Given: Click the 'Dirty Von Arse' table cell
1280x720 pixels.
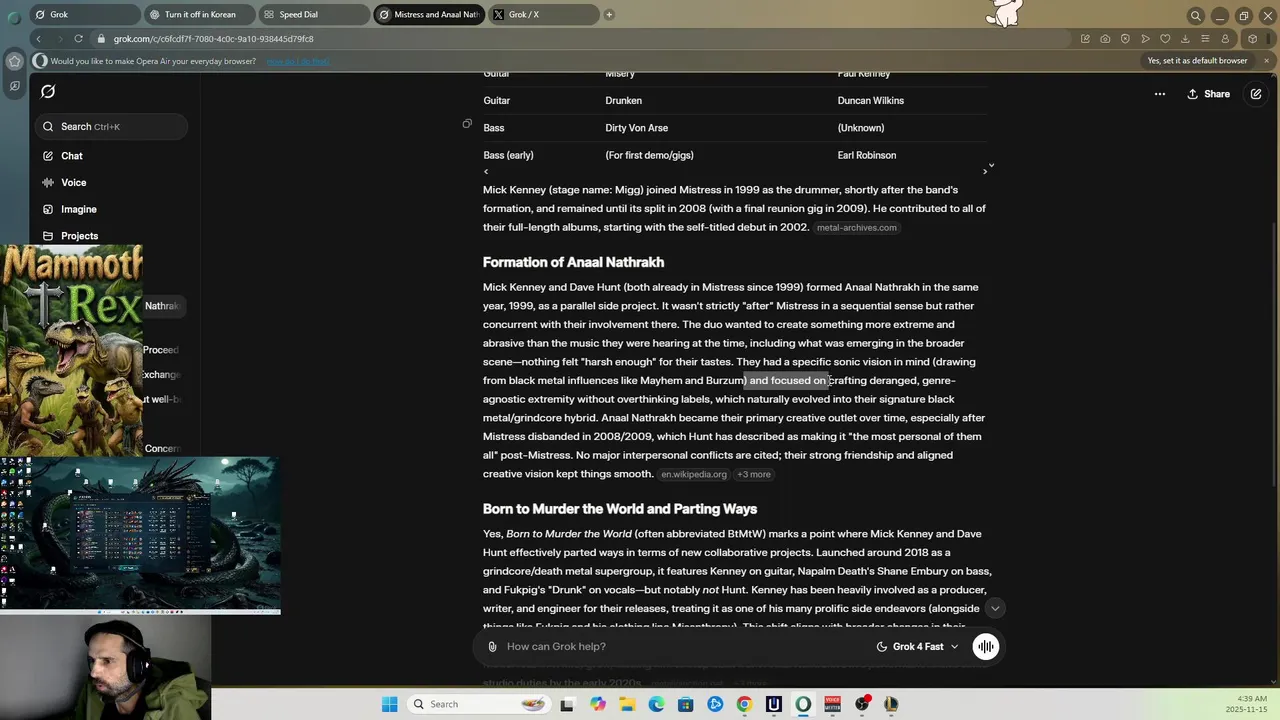Looking at the screenshot, I should [x=636, y=128].
